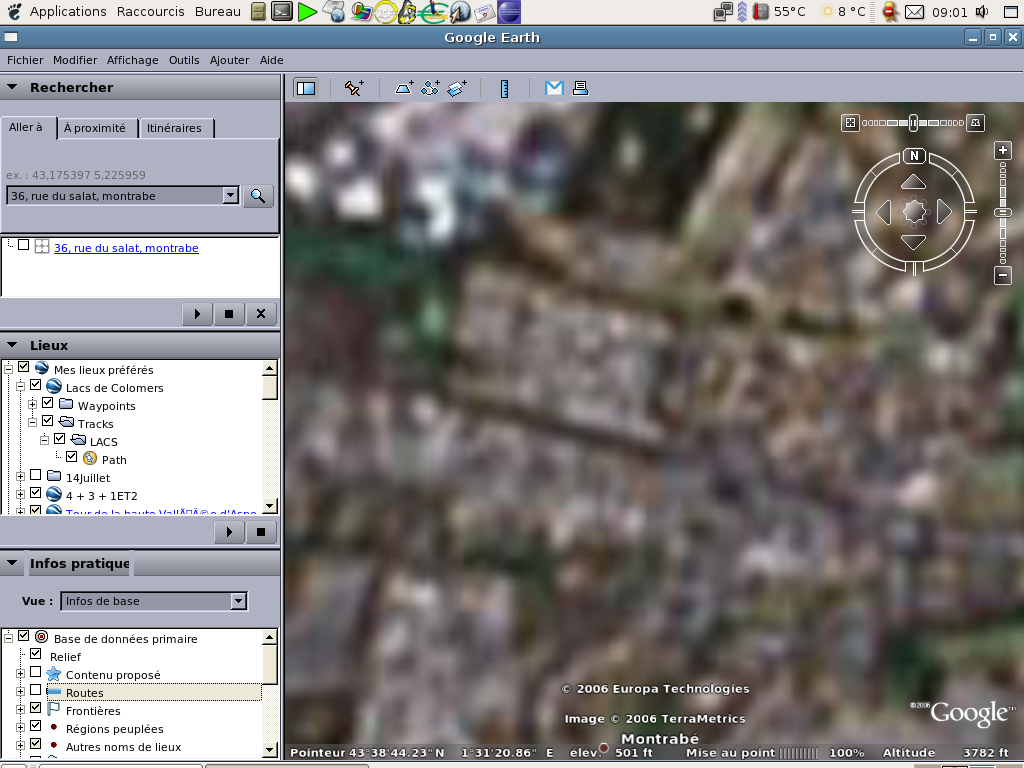Screen dimensions: 1024x768
Task: Zoom out with the minus button
Action: (x=1002, y=275)
